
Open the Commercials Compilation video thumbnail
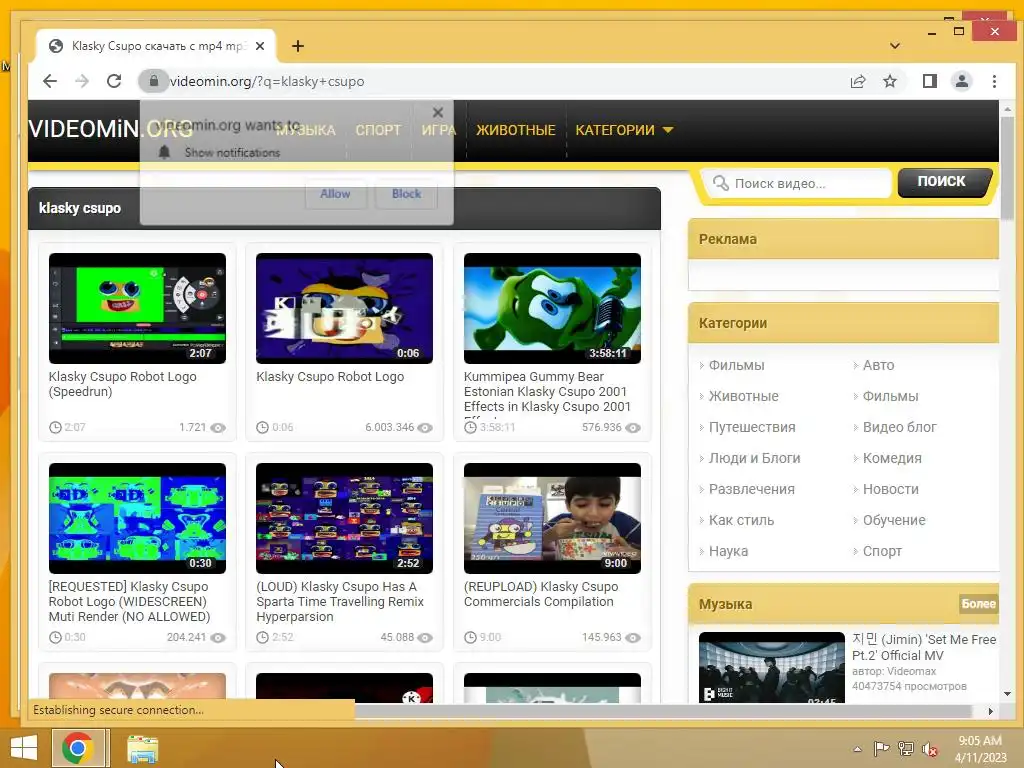pos(552,519)
